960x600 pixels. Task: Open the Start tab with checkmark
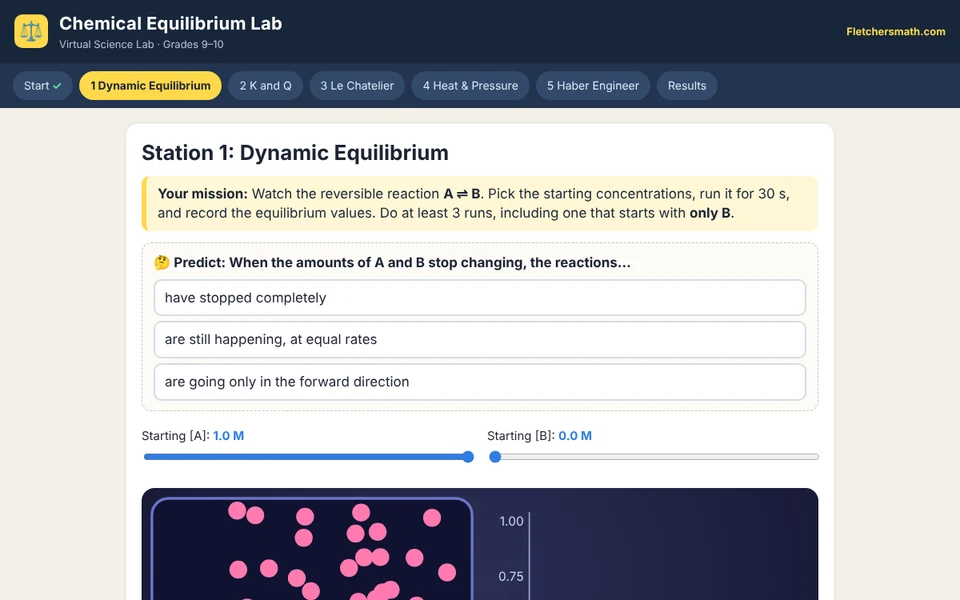point(43,86)
